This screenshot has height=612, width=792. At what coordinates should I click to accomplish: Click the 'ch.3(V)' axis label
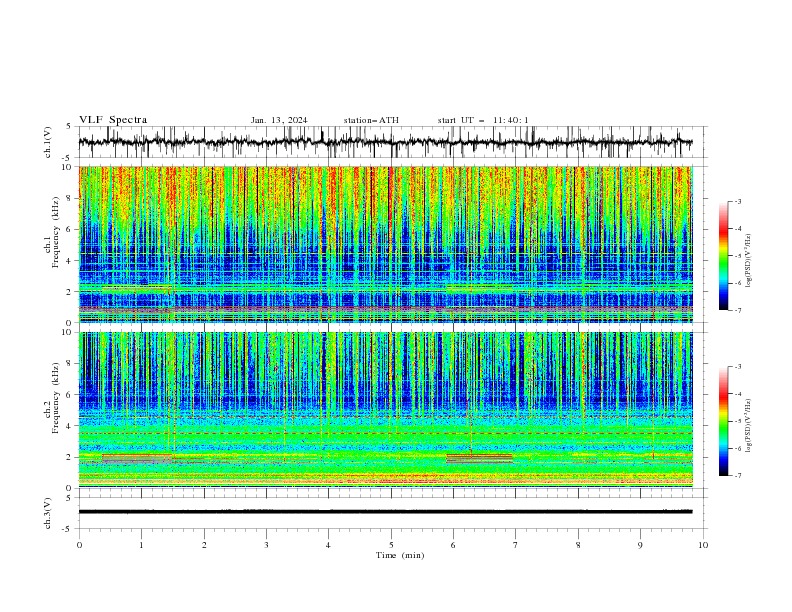click(x=48, y=514)
